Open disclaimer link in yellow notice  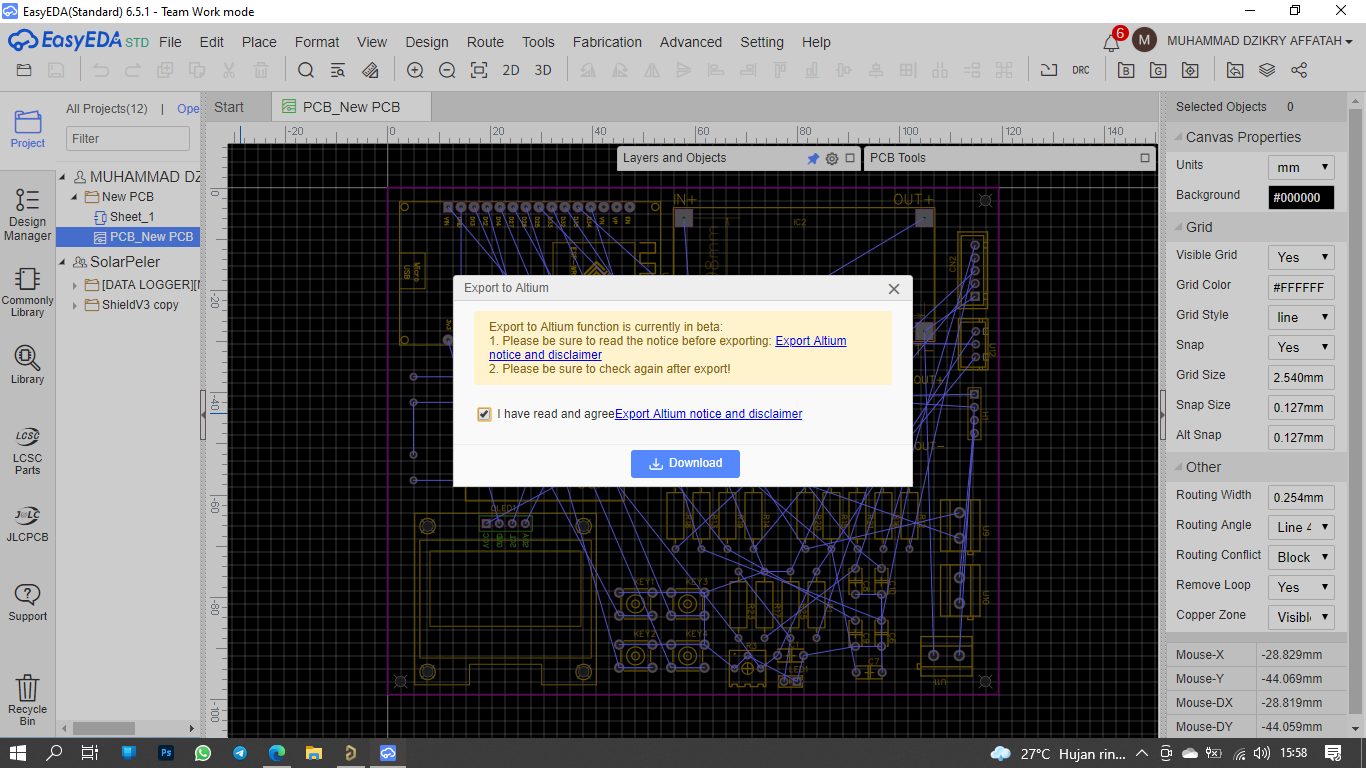coord(667,348)
